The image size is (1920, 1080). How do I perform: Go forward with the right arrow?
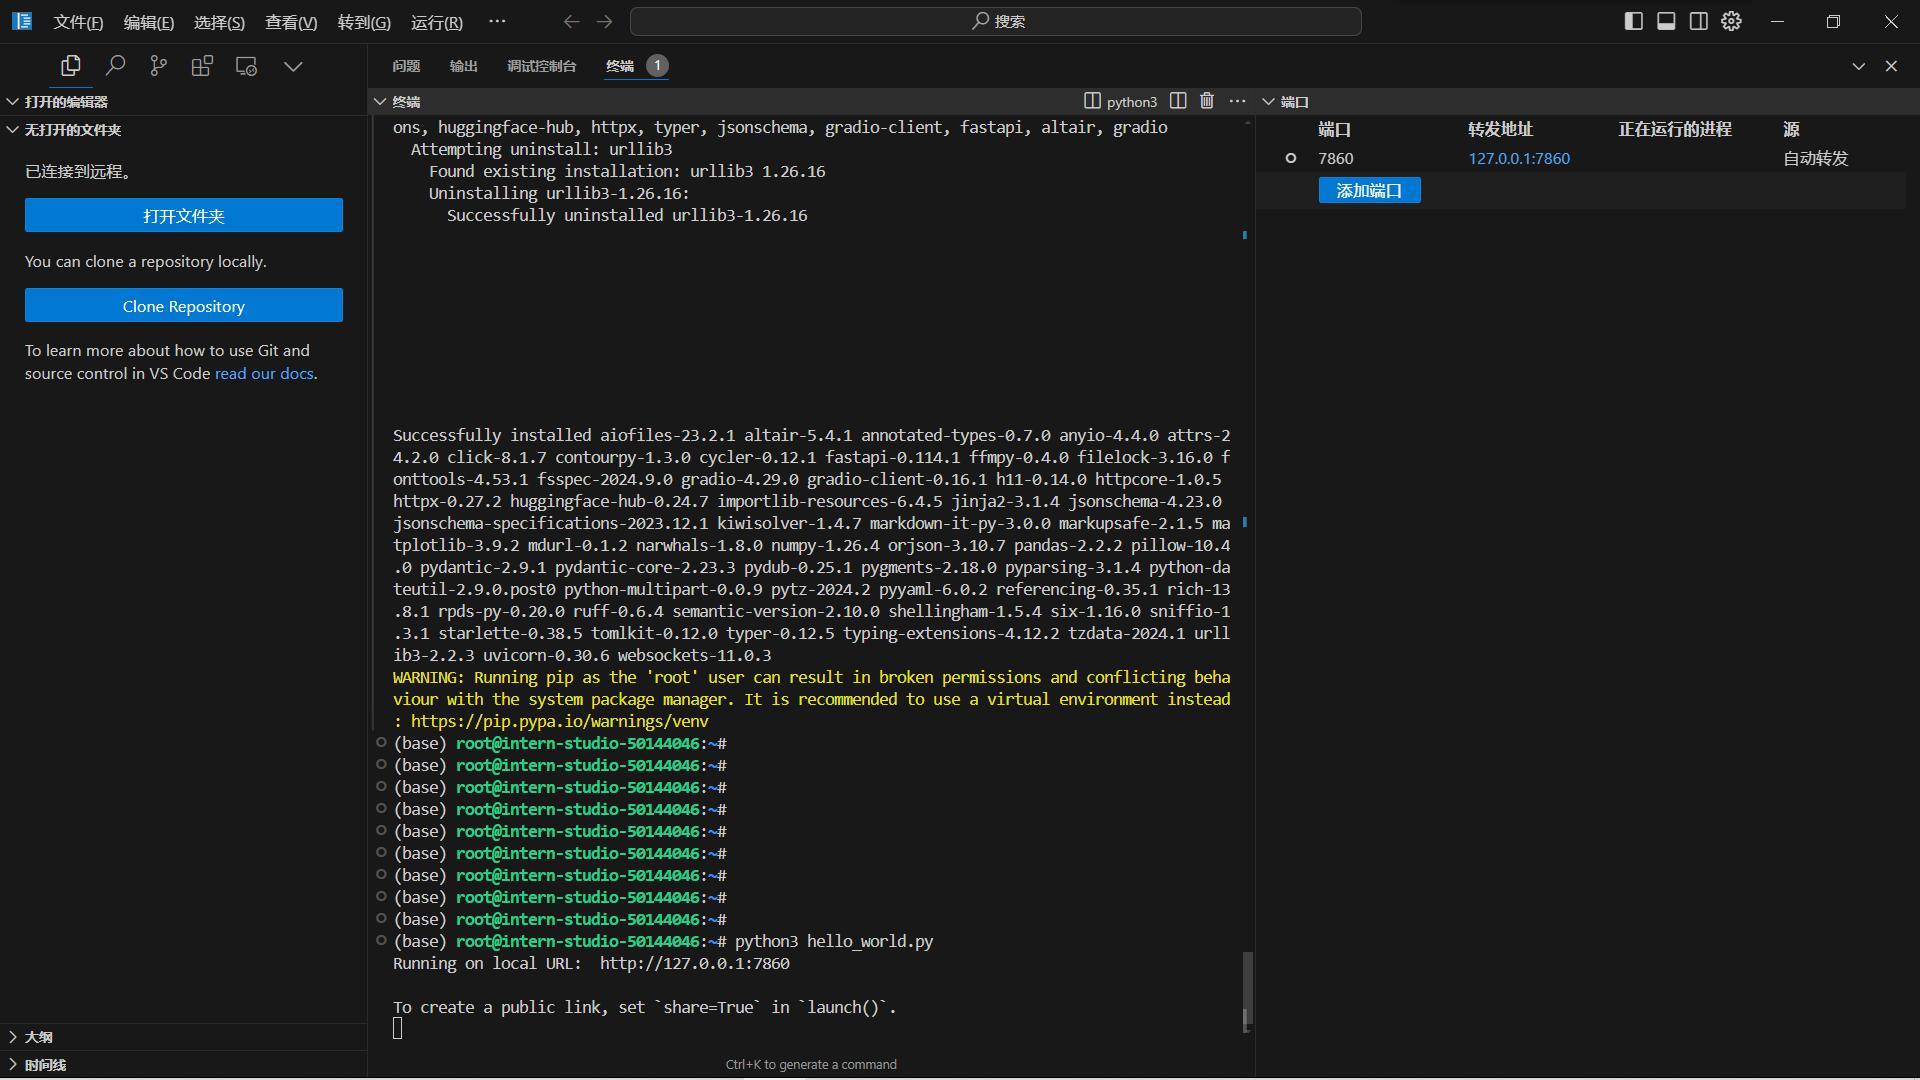pos(604,21)
